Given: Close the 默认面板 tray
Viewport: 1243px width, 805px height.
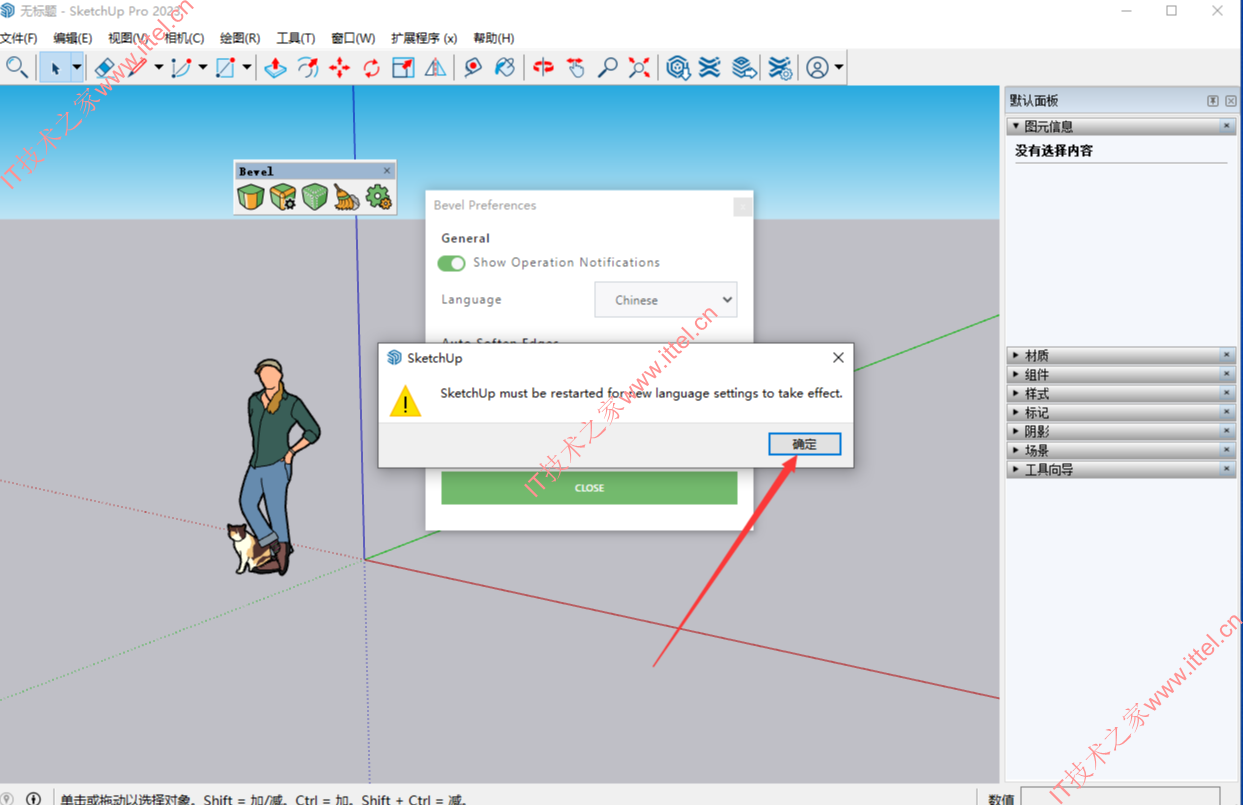Looking at the screenshot, I should (x=1231, y=101).
